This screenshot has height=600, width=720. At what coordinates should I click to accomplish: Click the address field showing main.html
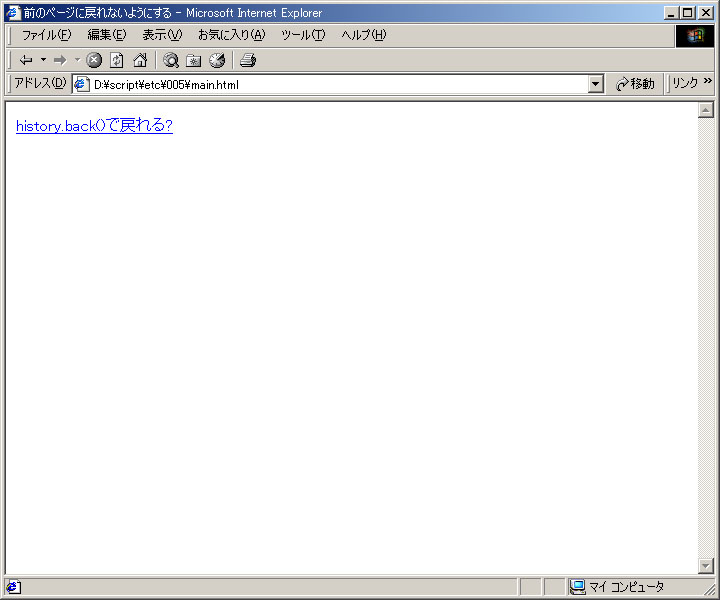click(338, 84)
